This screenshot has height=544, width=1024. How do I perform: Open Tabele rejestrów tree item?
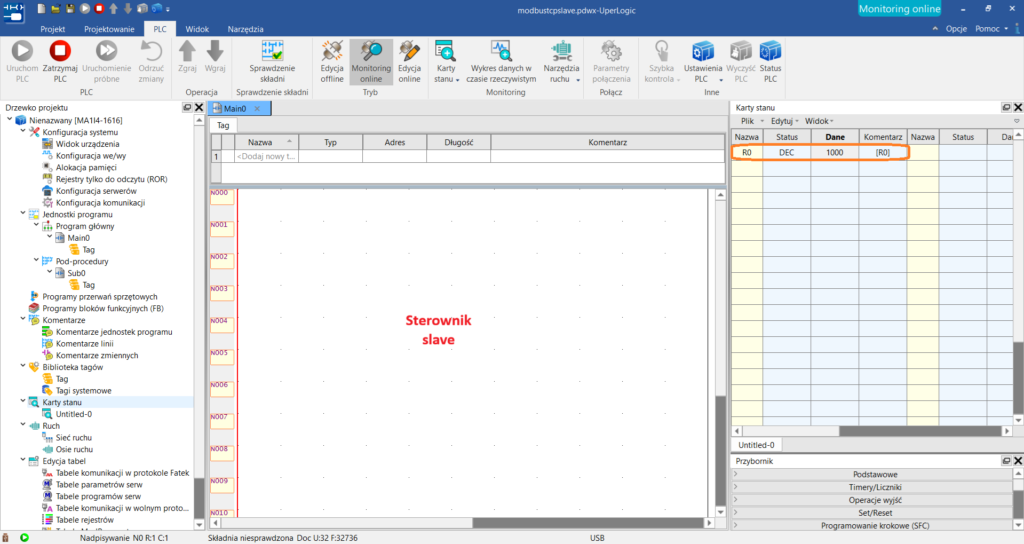pos(85,520)
